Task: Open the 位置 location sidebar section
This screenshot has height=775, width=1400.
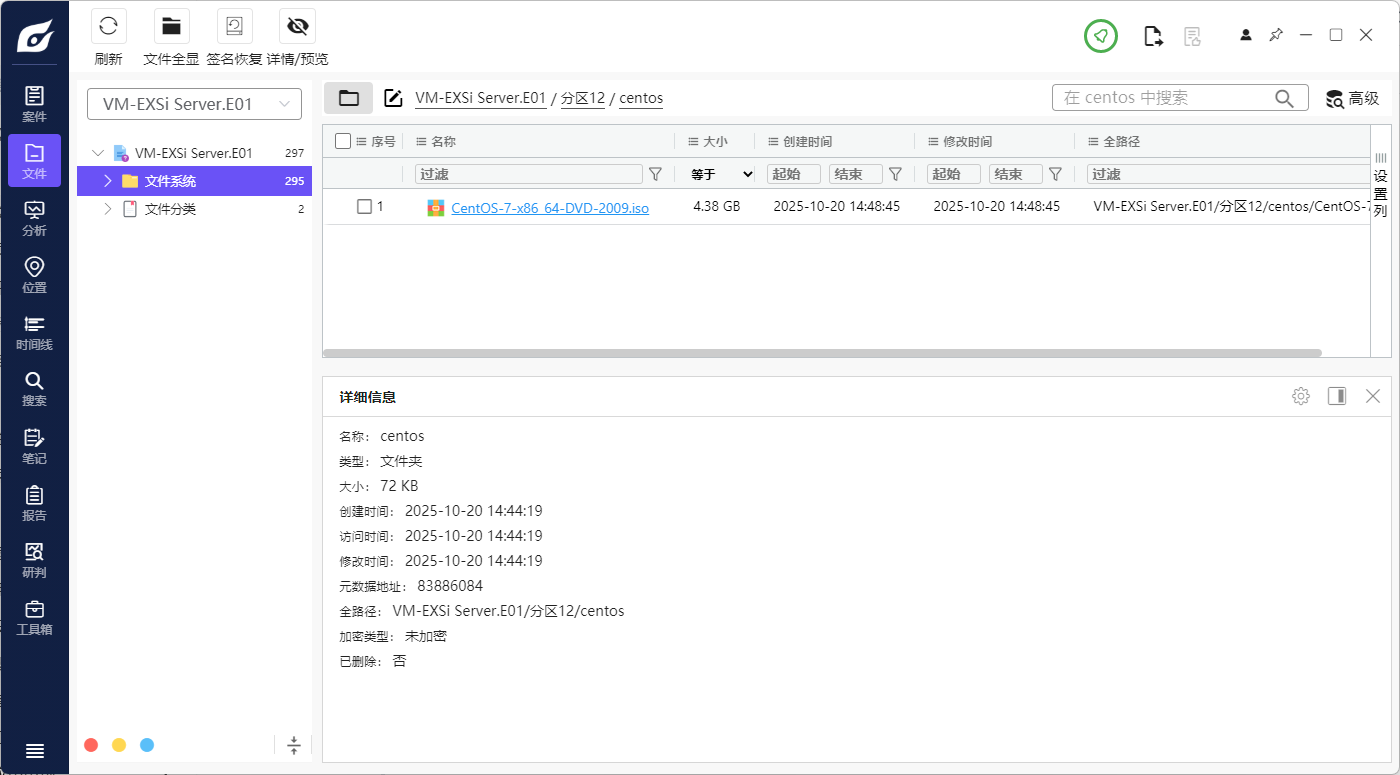Action: coord(34,275)
